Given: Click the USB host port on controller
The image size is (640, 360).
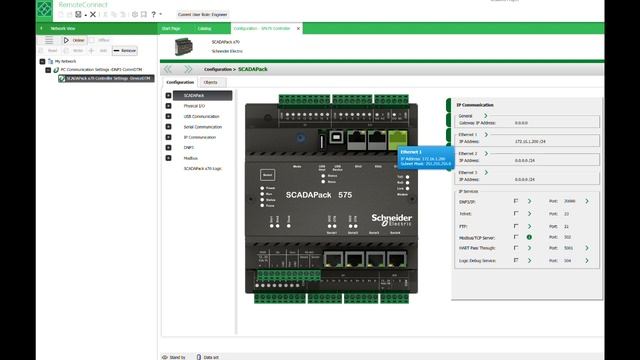Looking at the screenshot, I should click(x=322, y=141).
